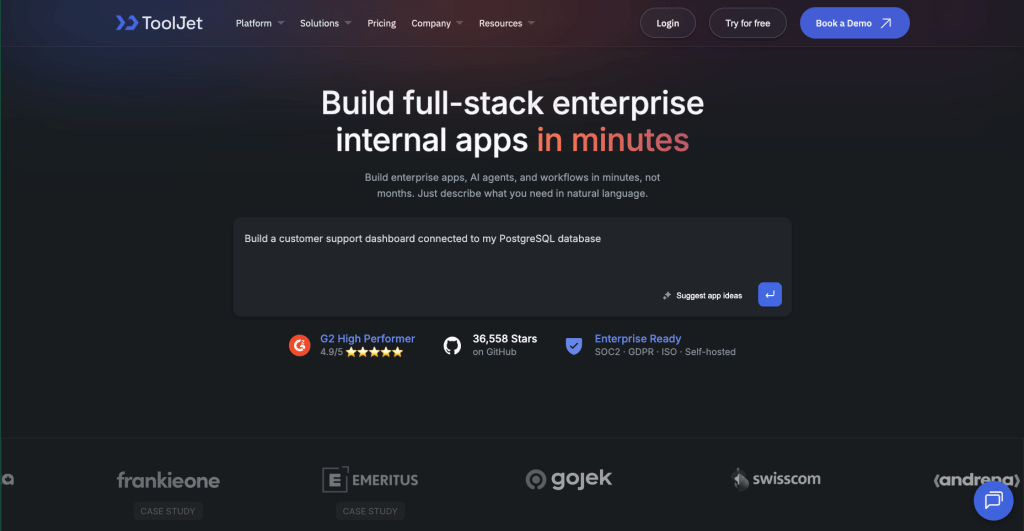Click the Login button
1024x531 pixels.
[667, 23]
